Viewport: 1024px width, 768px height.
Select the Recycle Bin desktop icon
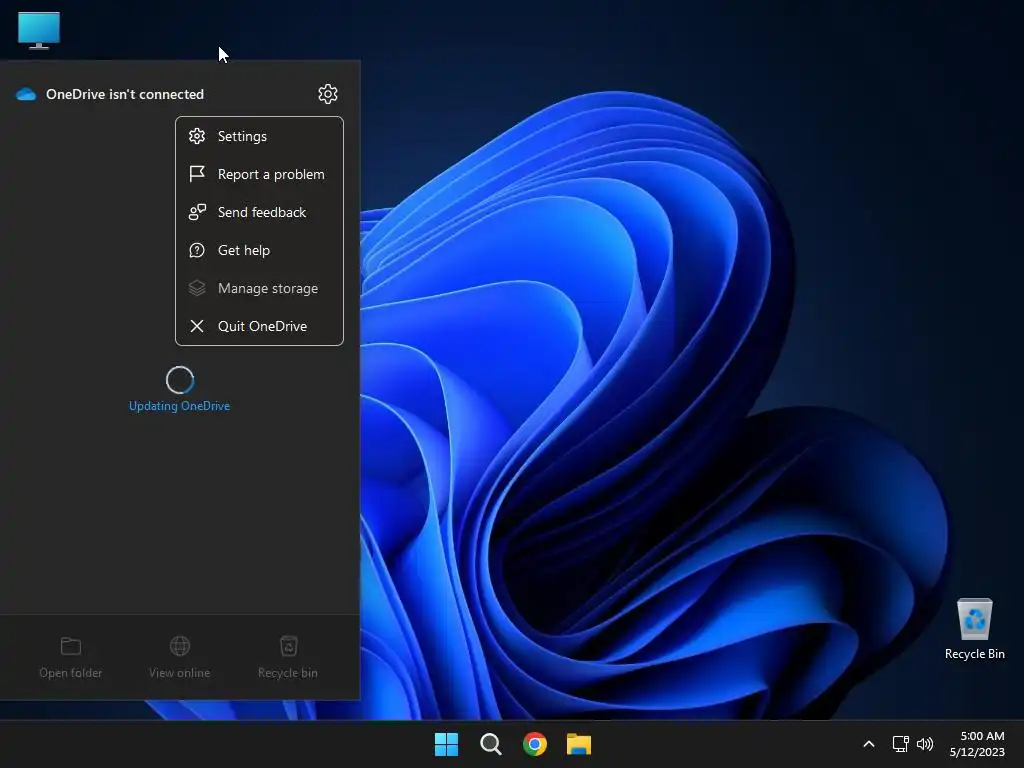tap(974, 629)
